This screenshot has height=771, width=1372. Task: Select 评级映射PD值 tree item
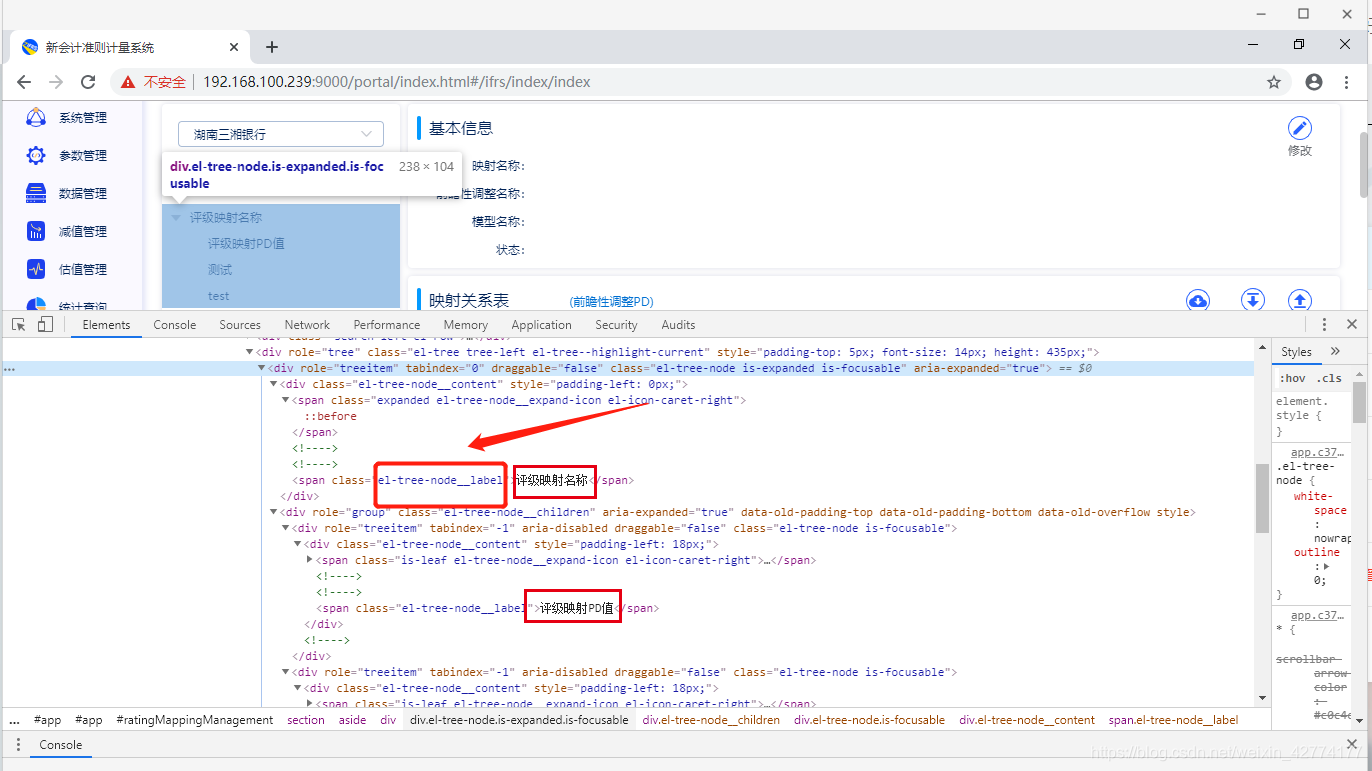point(246,243)
